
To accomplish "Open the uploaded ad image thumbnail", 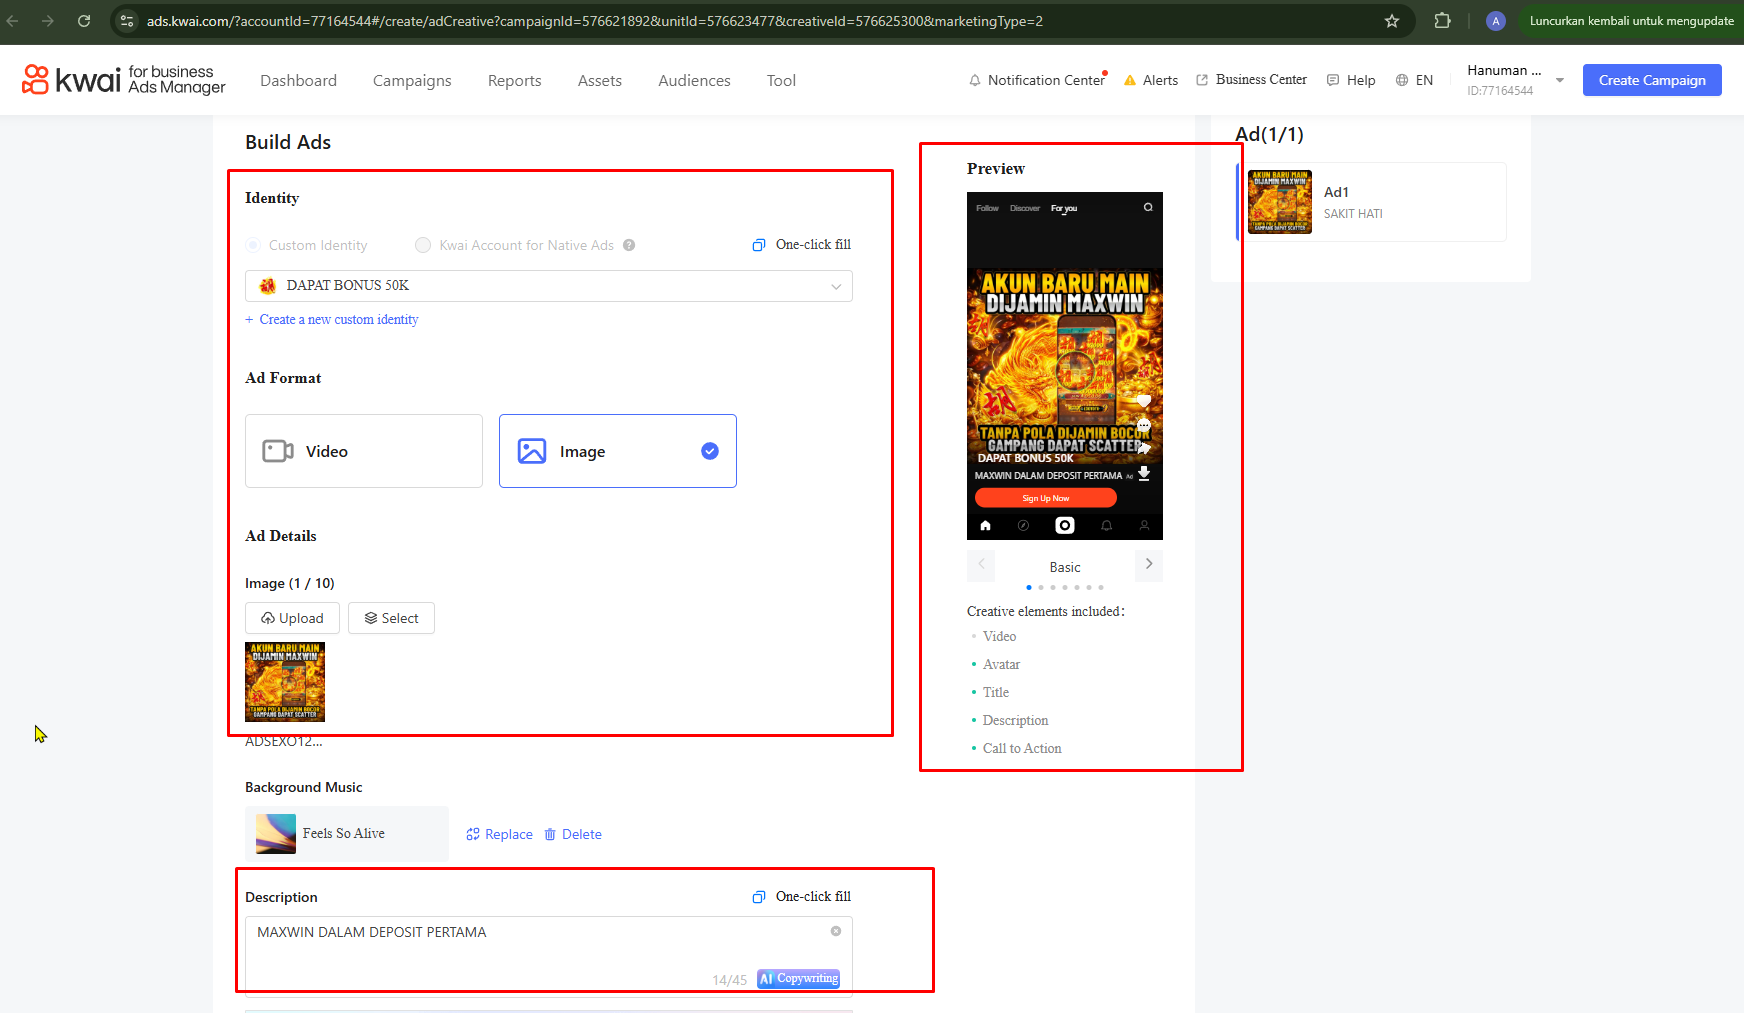I will 285,682.
